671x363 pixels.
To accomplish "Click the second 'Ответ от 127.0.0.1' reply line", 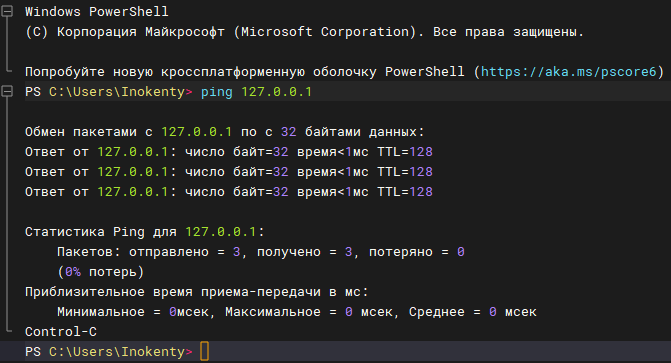I will [229, 172].
